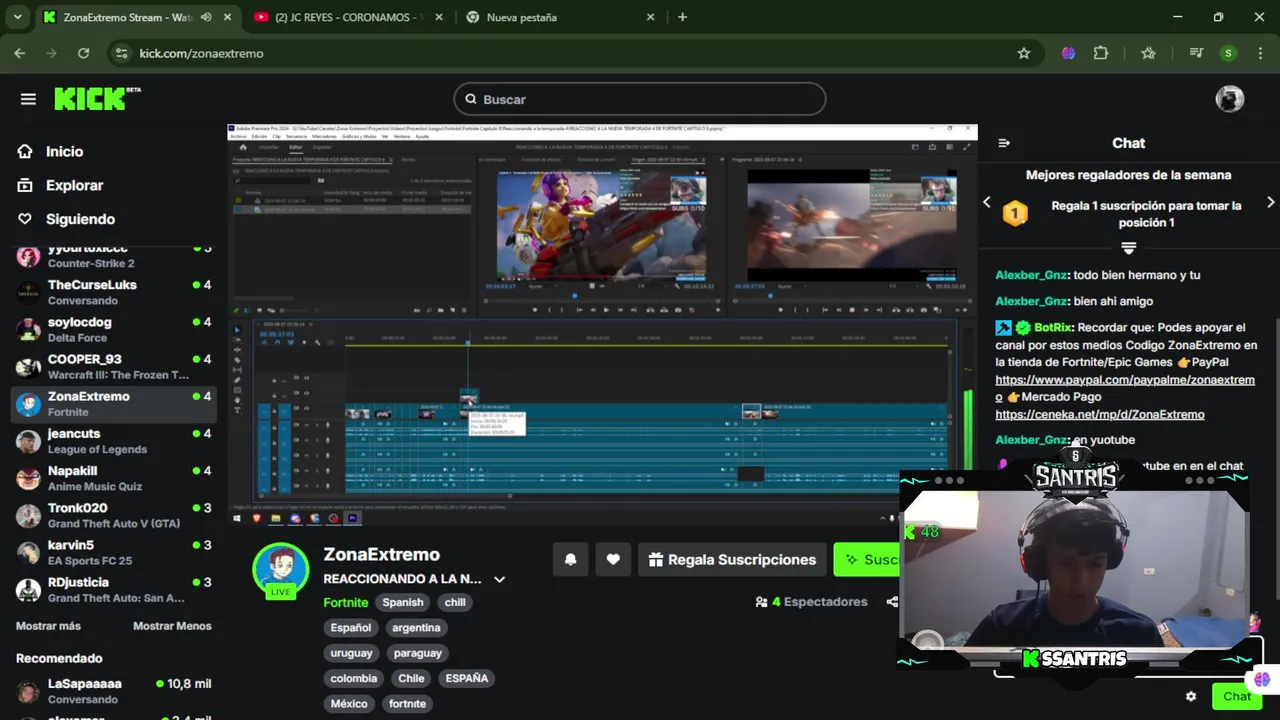
Task: Click the green Suscribirse button
Action: point(868,560)
